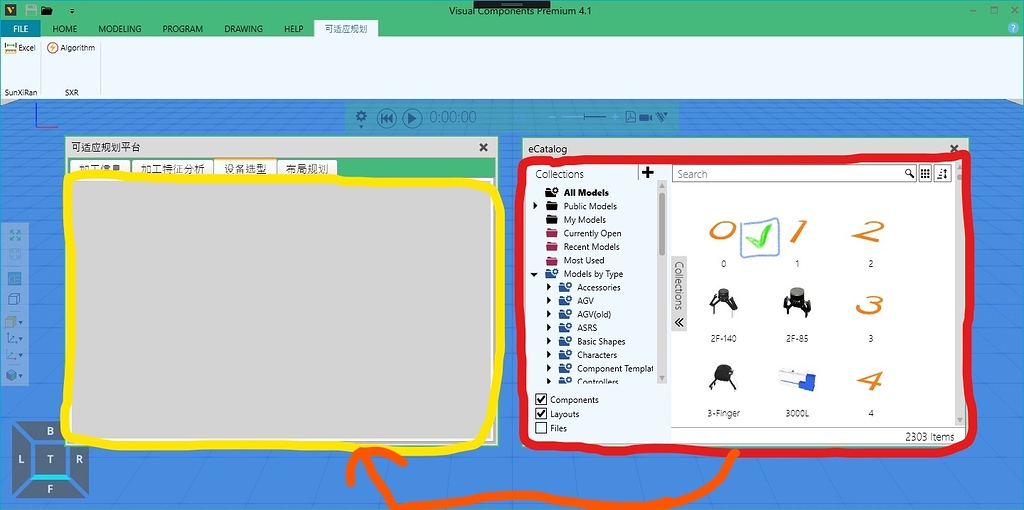This screenshot has height=510, width=1024.
Task: Select My Models in the collections tree
Action: tap(584, 219)
